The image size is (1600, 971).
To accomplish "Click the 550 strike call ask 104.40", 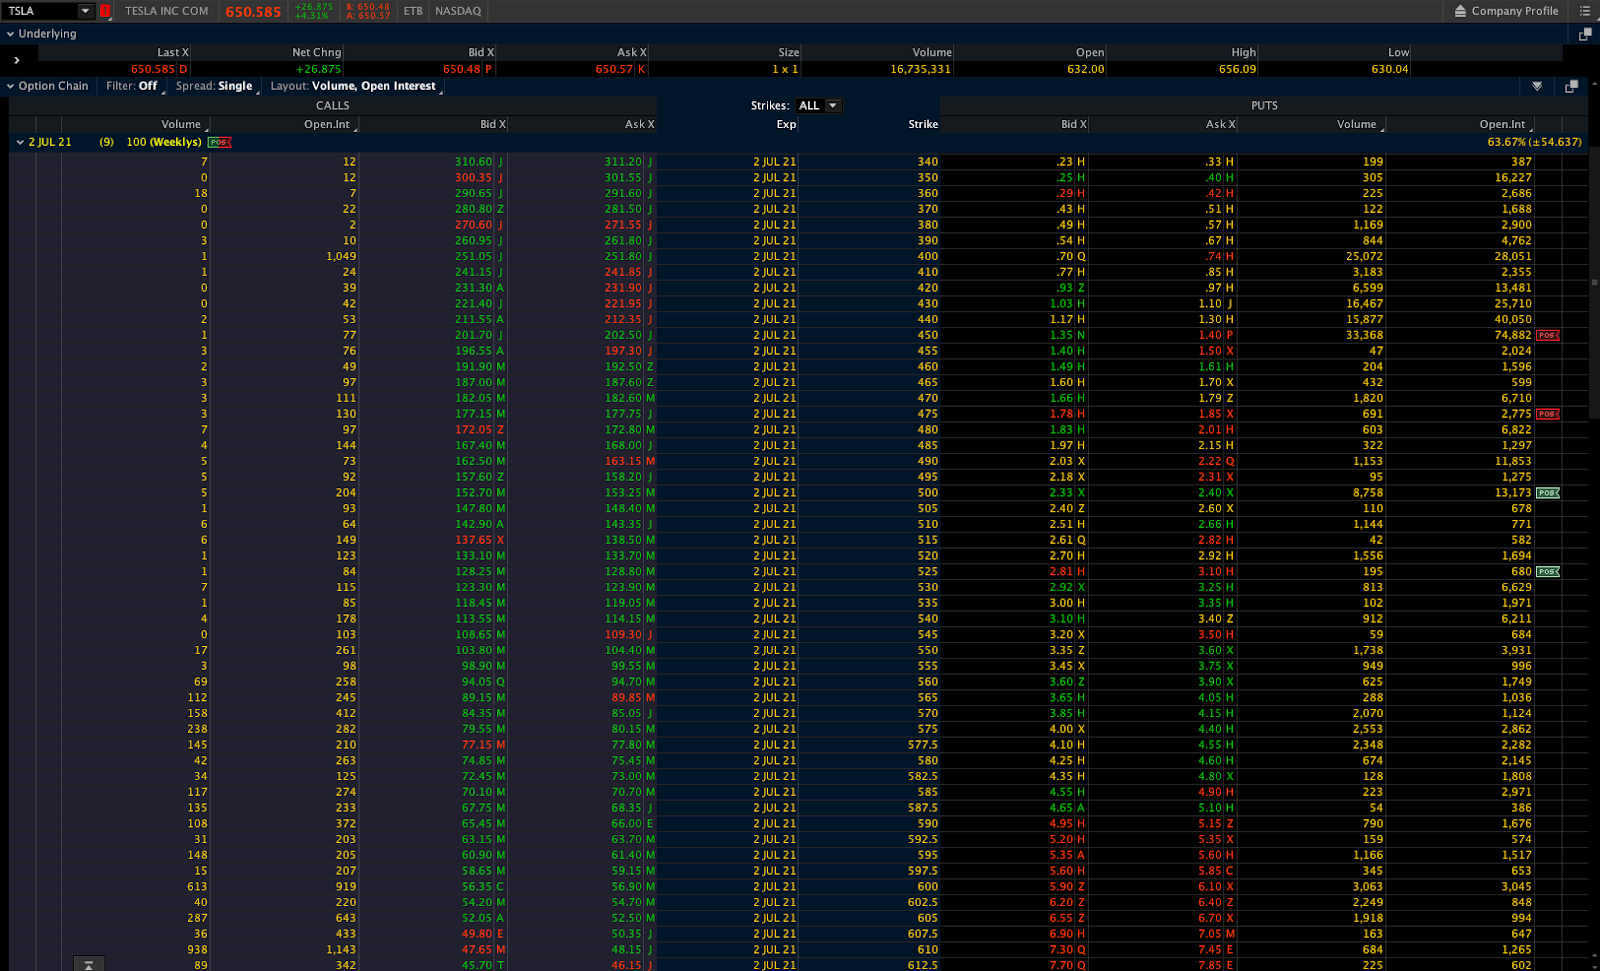I will coord(623,650).
